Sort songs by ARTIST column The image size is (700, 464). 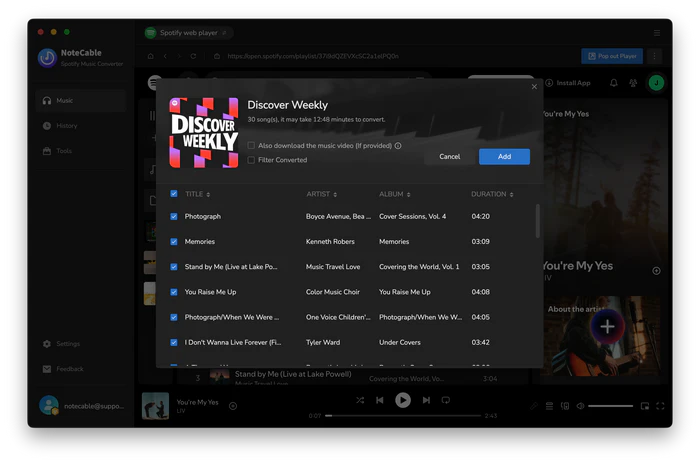(321, 194)
